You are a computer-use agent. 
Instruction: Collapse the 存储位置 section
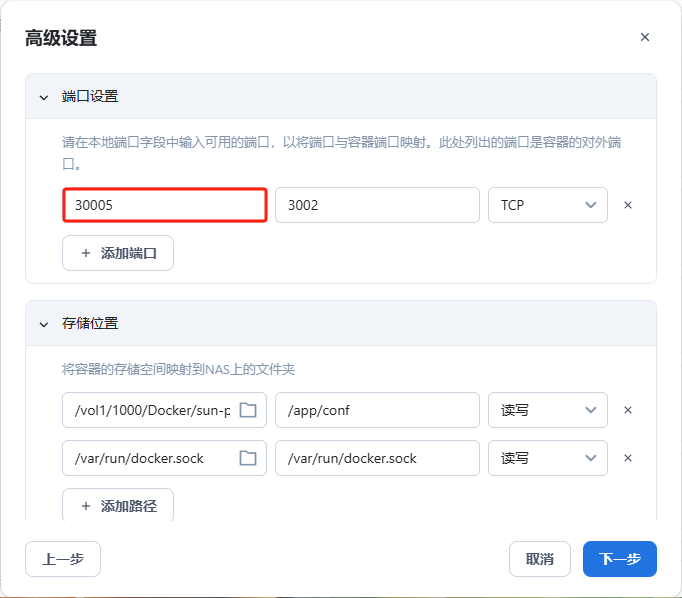(44, 324)
